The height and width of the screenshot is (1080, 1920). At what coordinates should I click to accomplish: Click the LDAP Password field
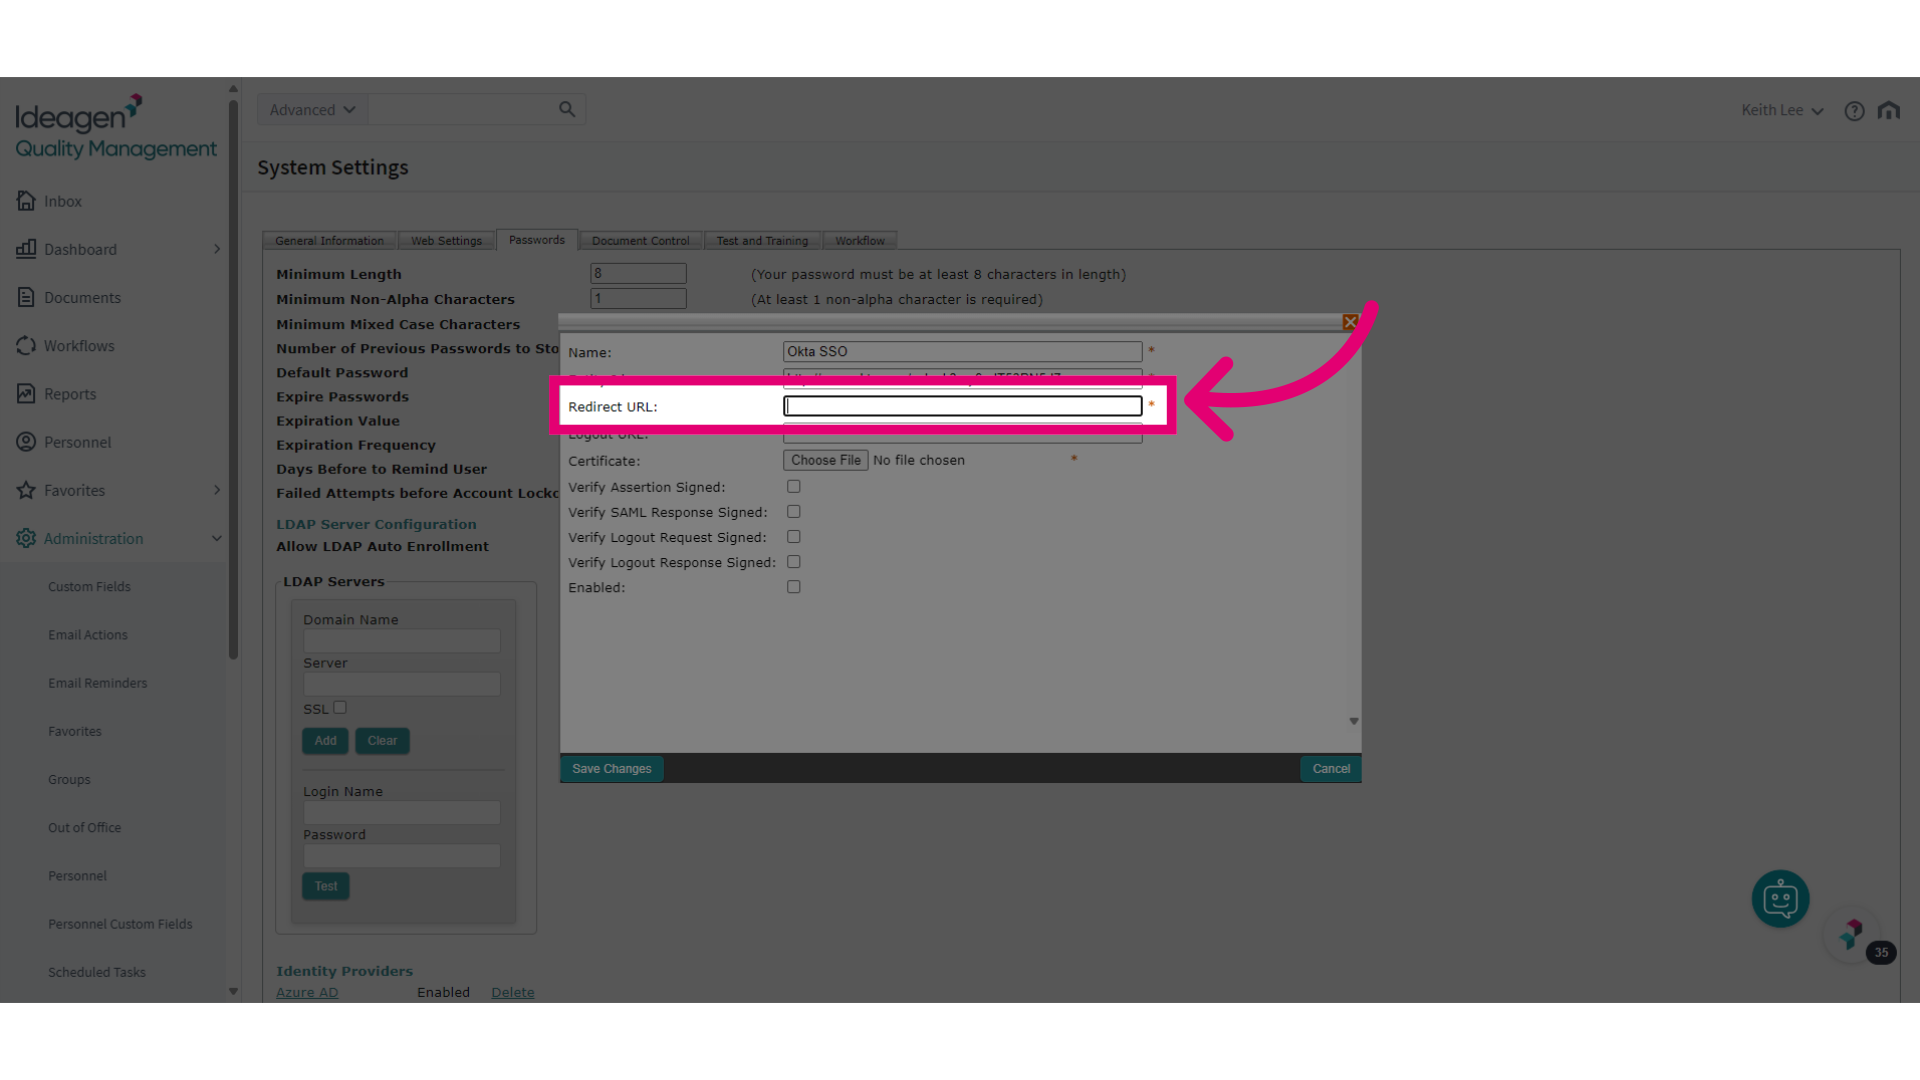pos(402,855)
